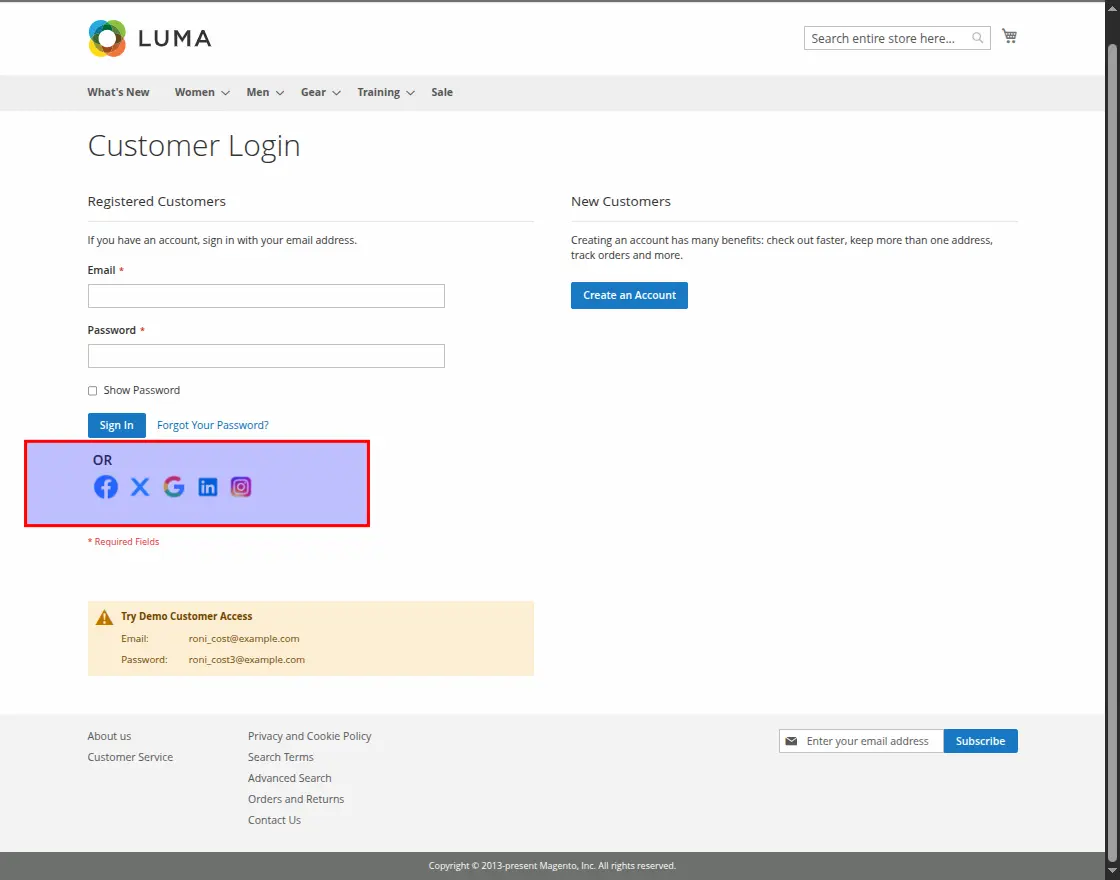Go to the Sale menu item
Image resolution: width=1120 pixels, height=880 pixels.
pyautogui.click(x=442, y=92)
